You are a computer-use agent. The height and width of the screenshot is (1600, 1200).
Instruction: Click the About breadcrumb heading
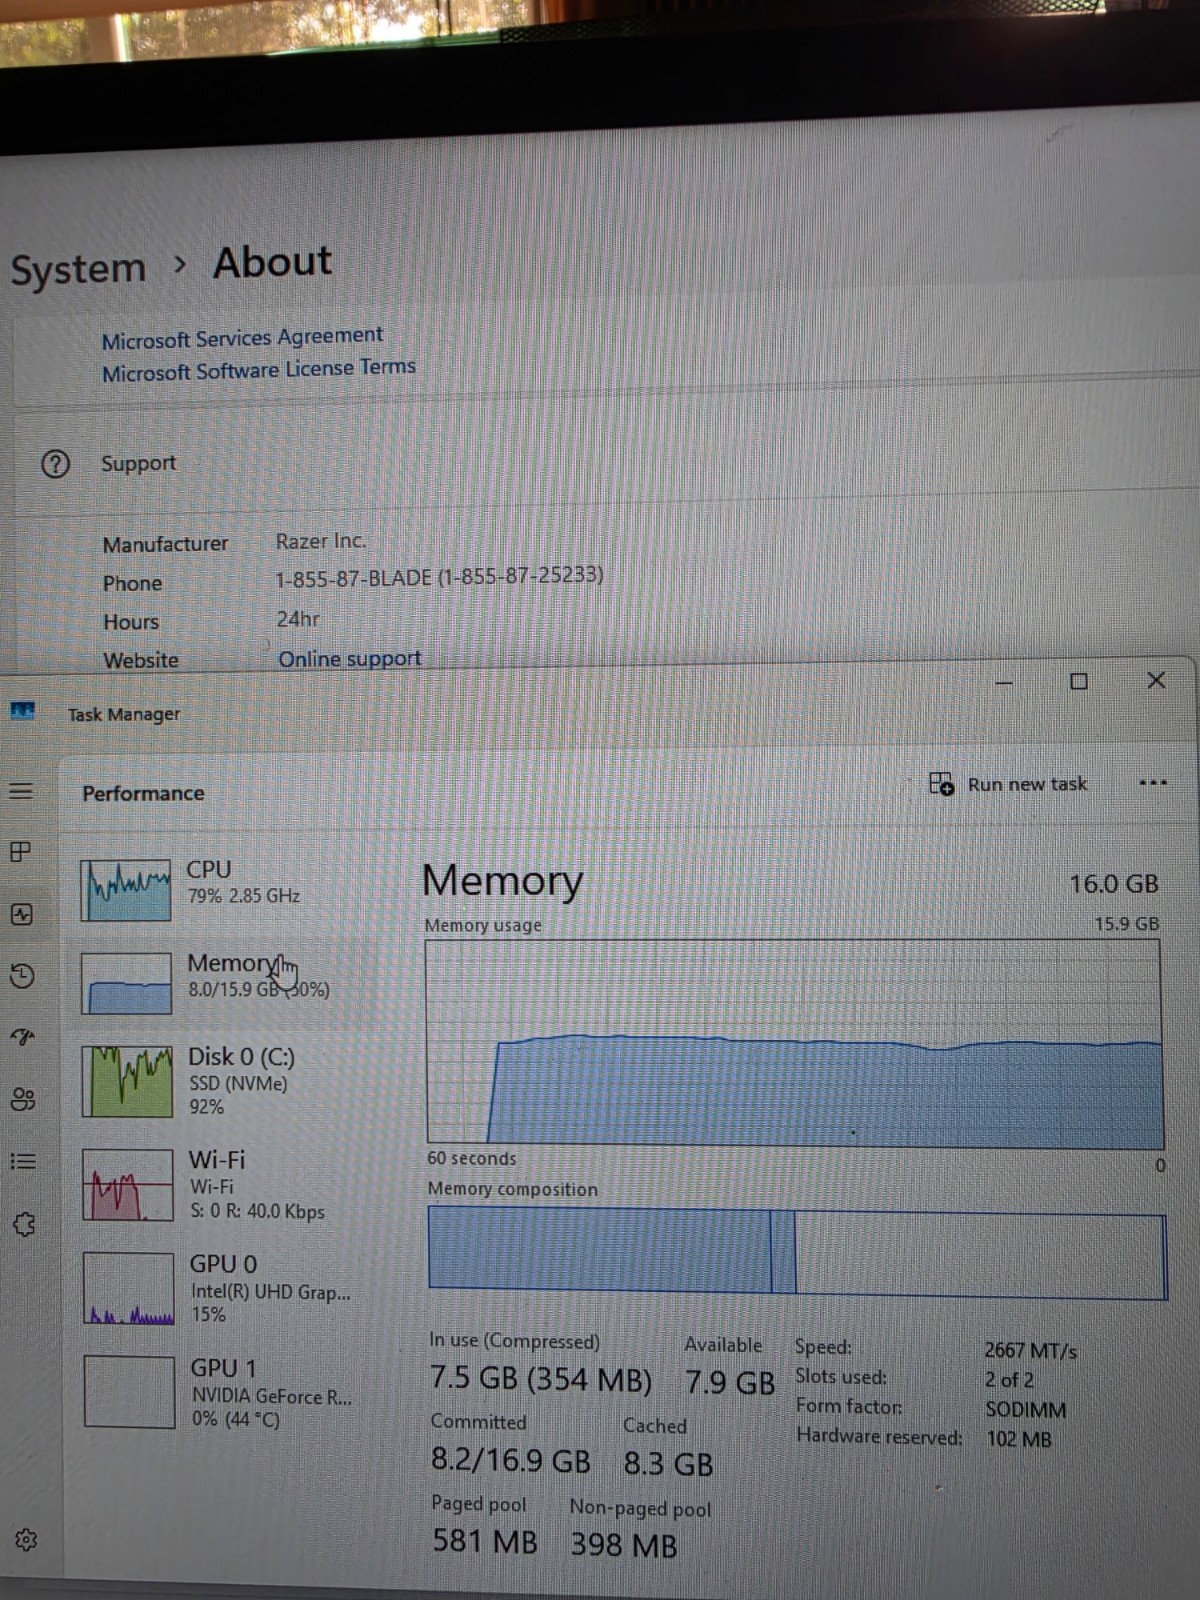pos(272,262)
